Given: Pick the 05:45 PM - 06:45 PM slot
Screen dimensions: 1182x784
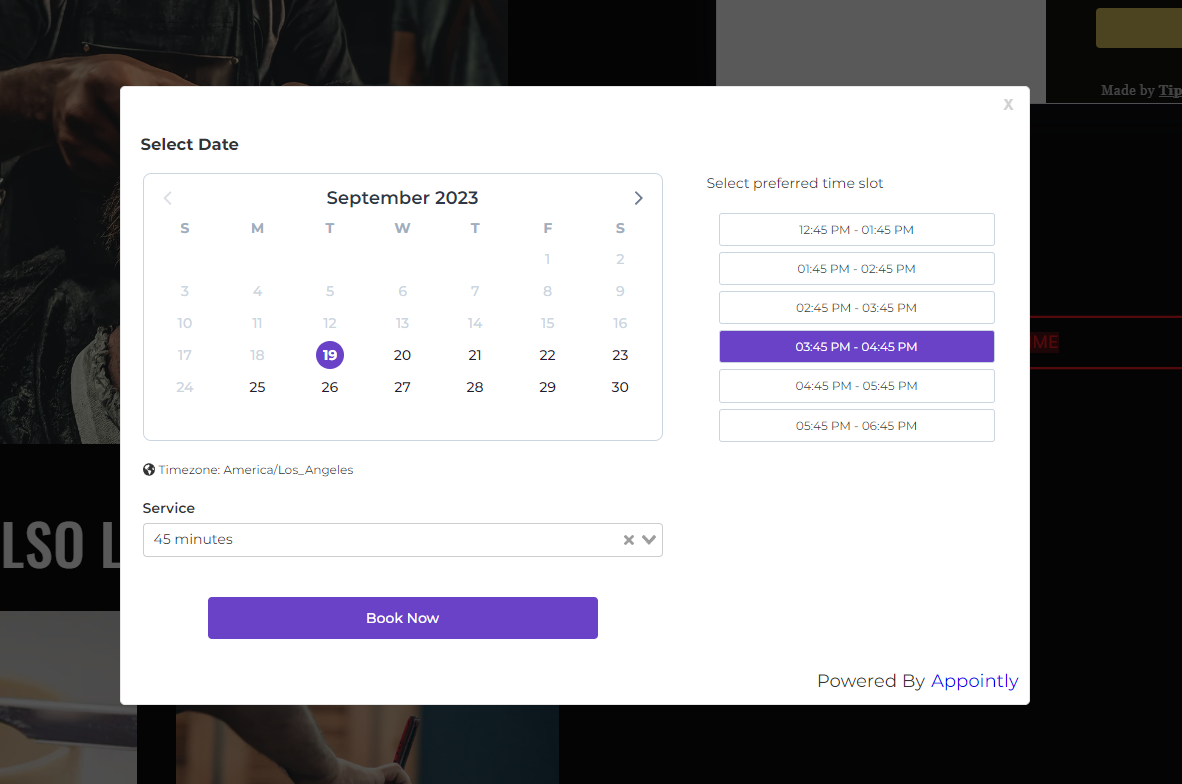Looking at the screenshot, I should [x=856, y=425].
